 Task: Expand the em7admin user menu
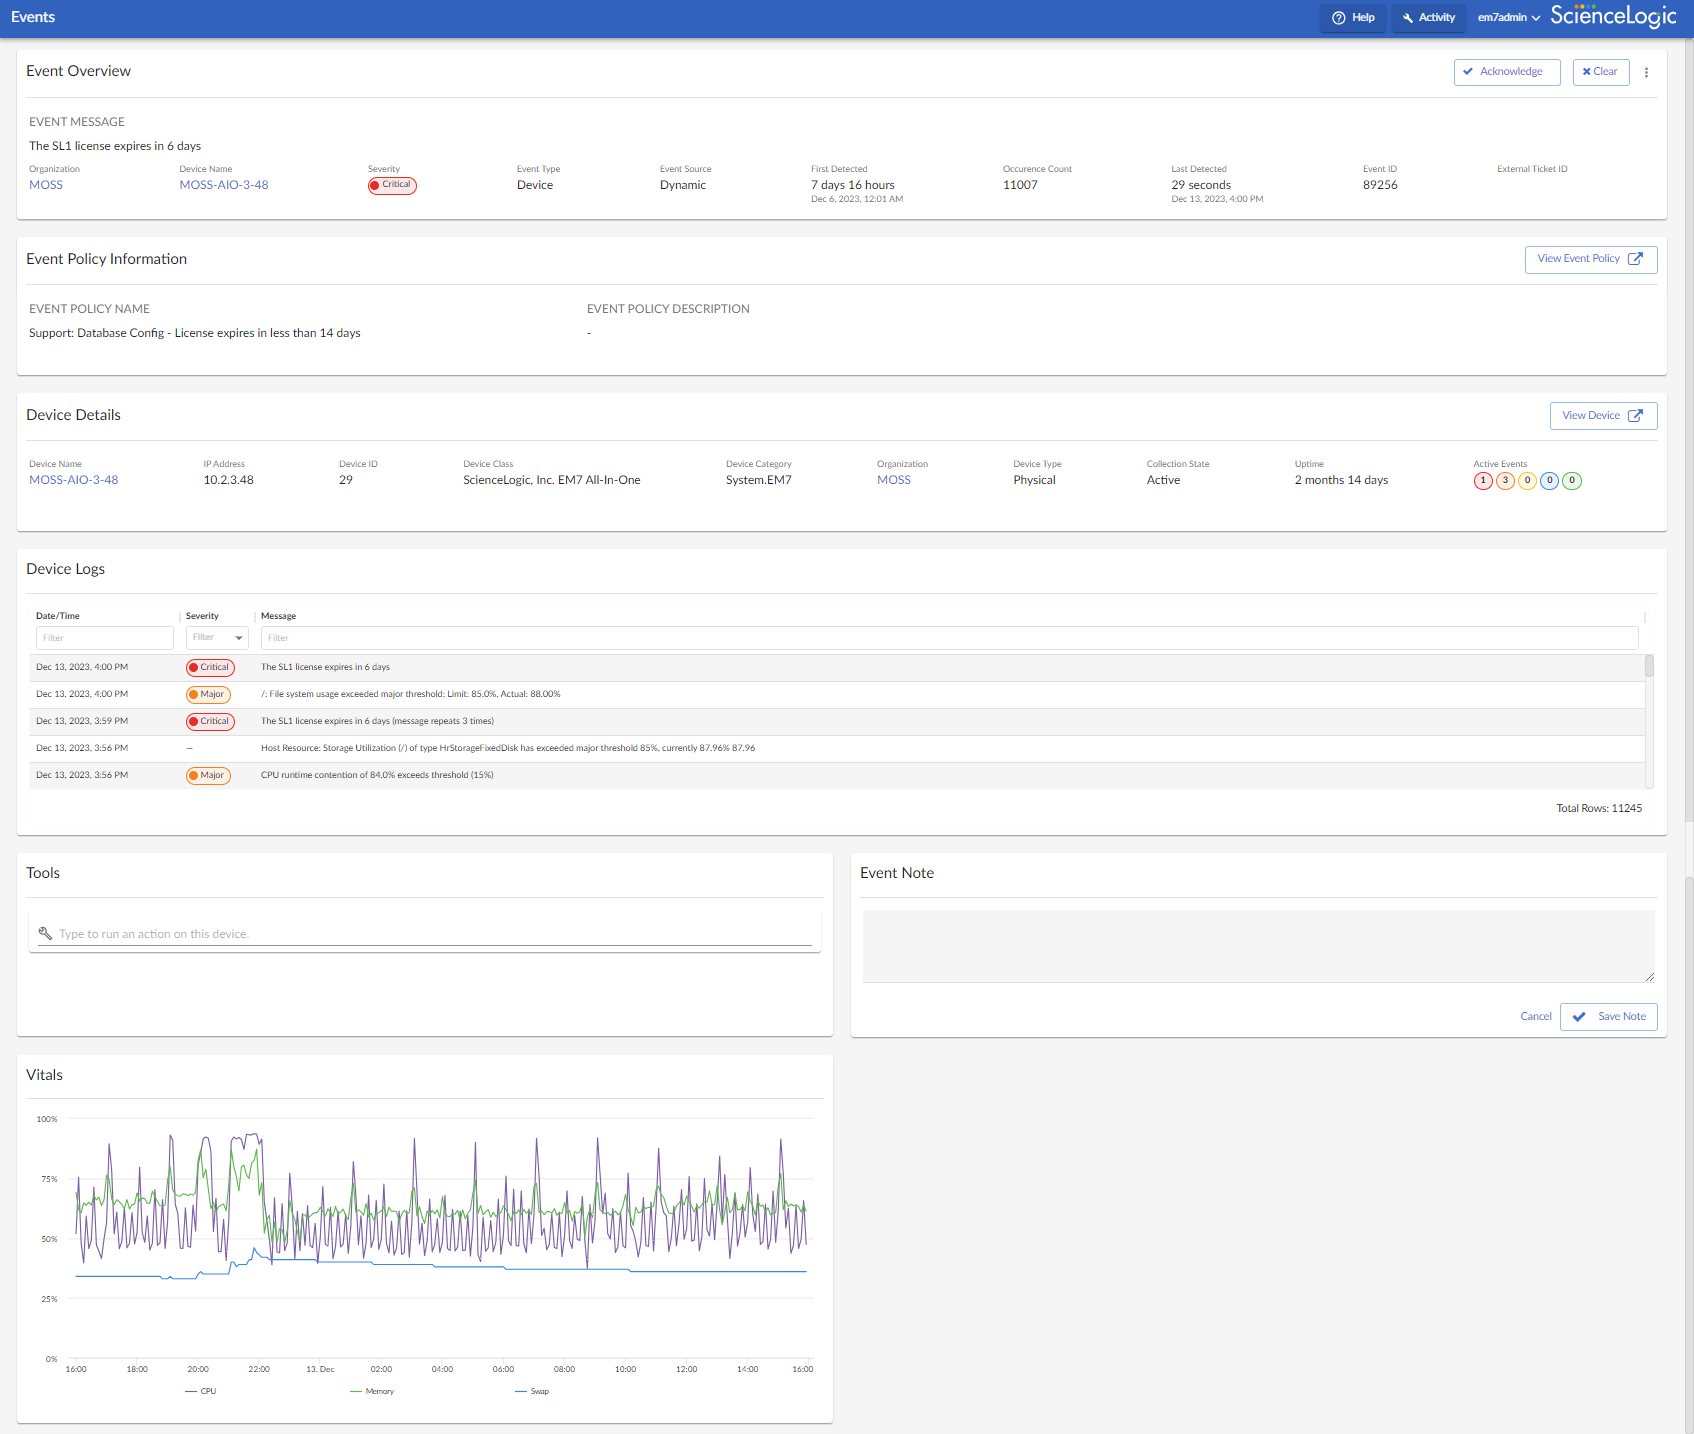[x=1508, y=18]
